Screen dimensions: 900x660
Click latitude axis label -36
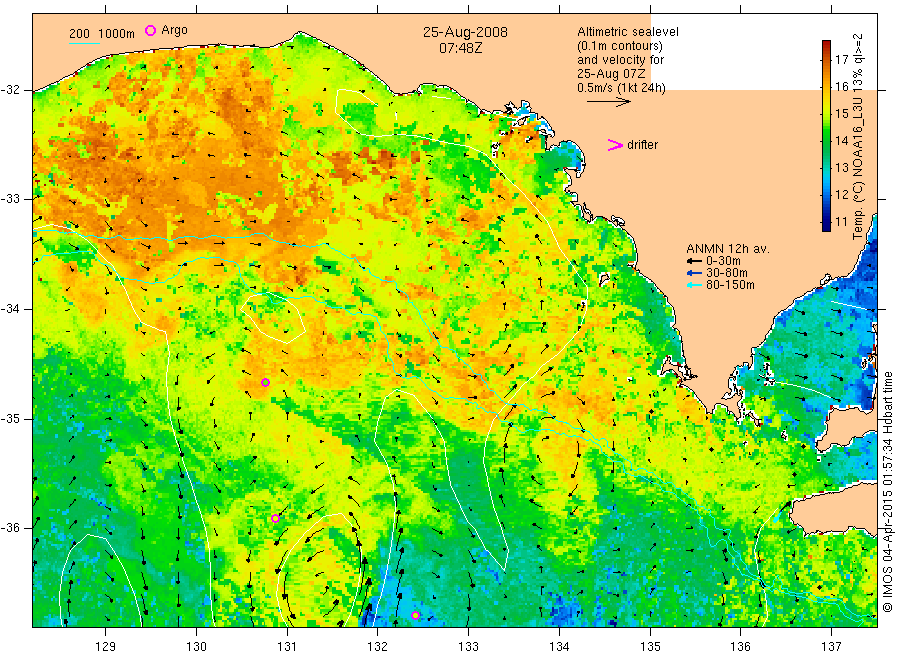coord(10,527)
